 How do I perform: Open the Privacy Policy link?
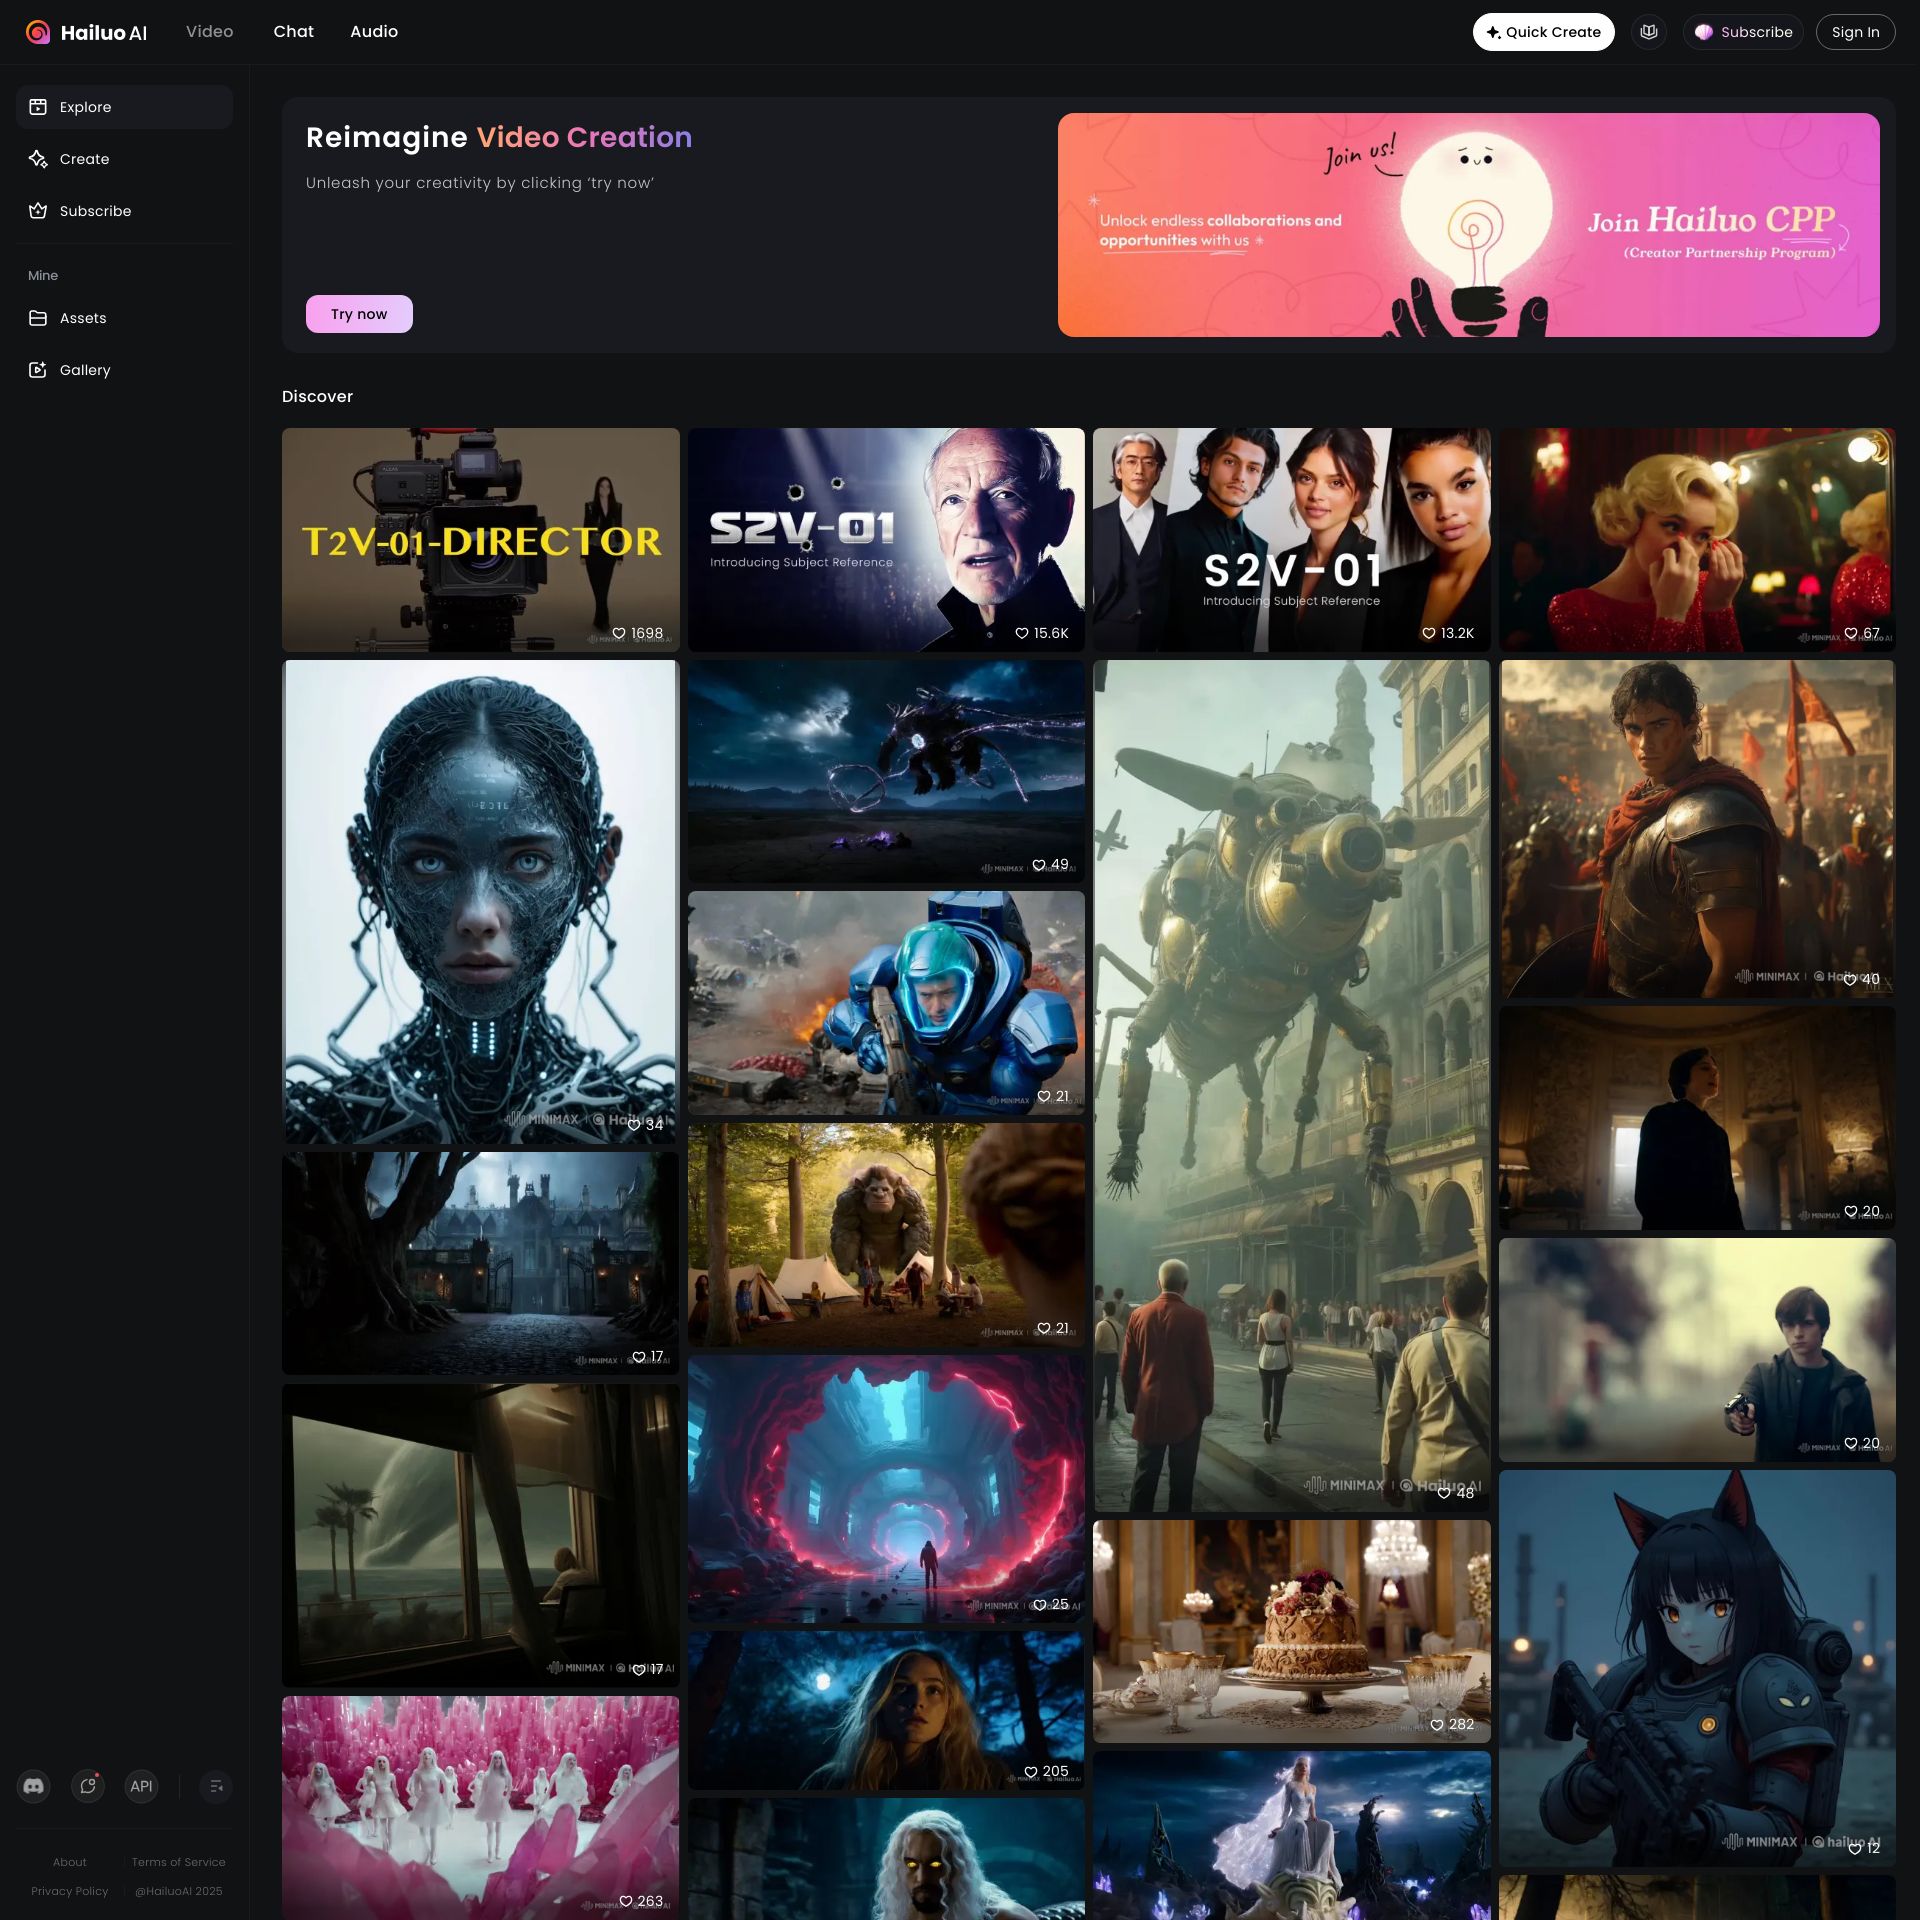point(70,1891)
